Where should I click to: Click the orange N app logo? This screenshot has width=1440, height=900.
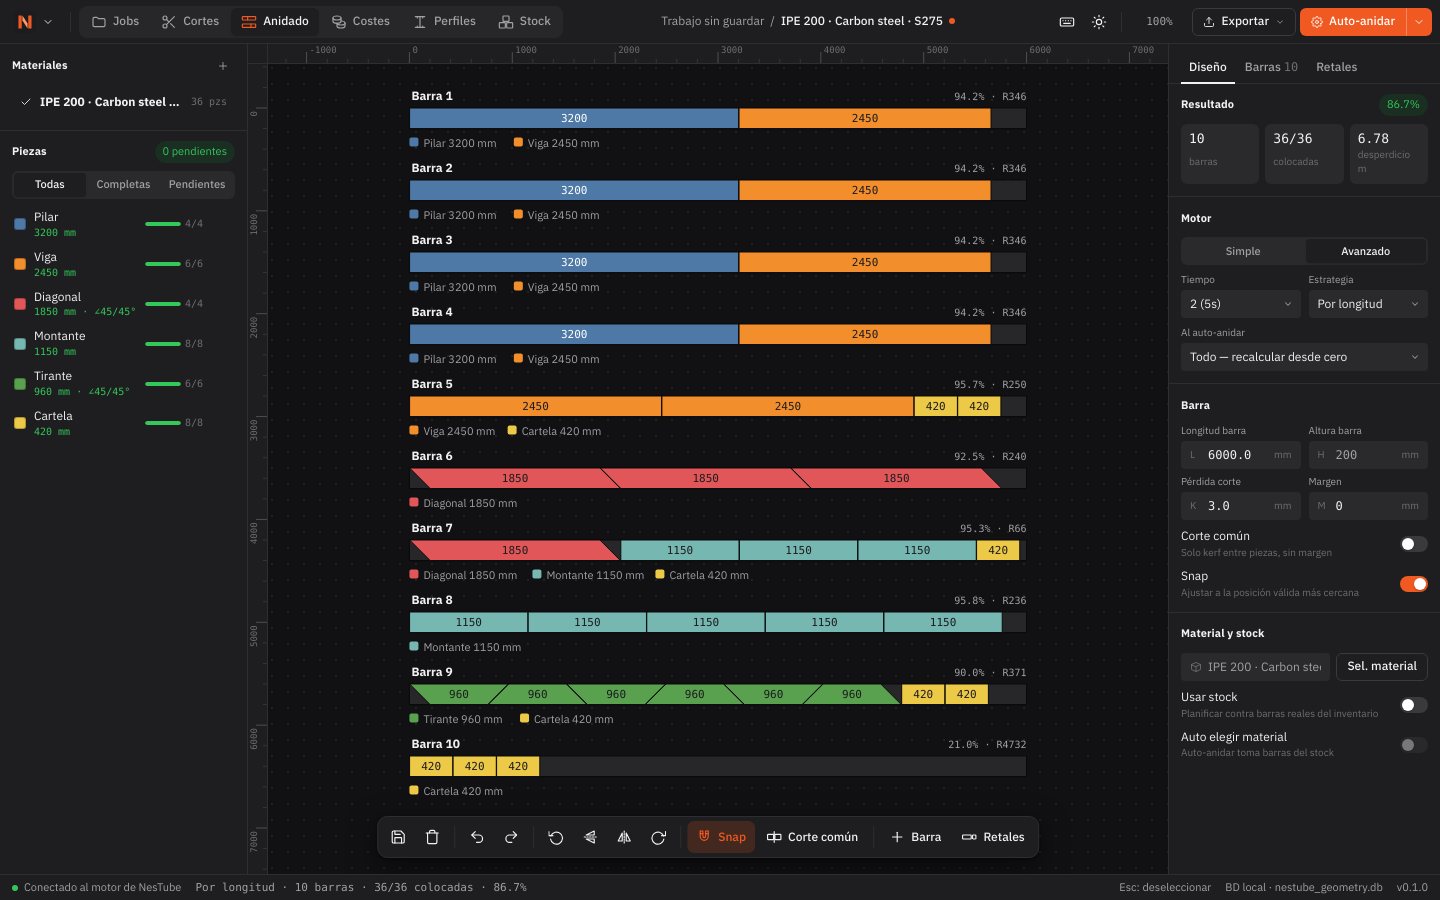pos(25,21)
